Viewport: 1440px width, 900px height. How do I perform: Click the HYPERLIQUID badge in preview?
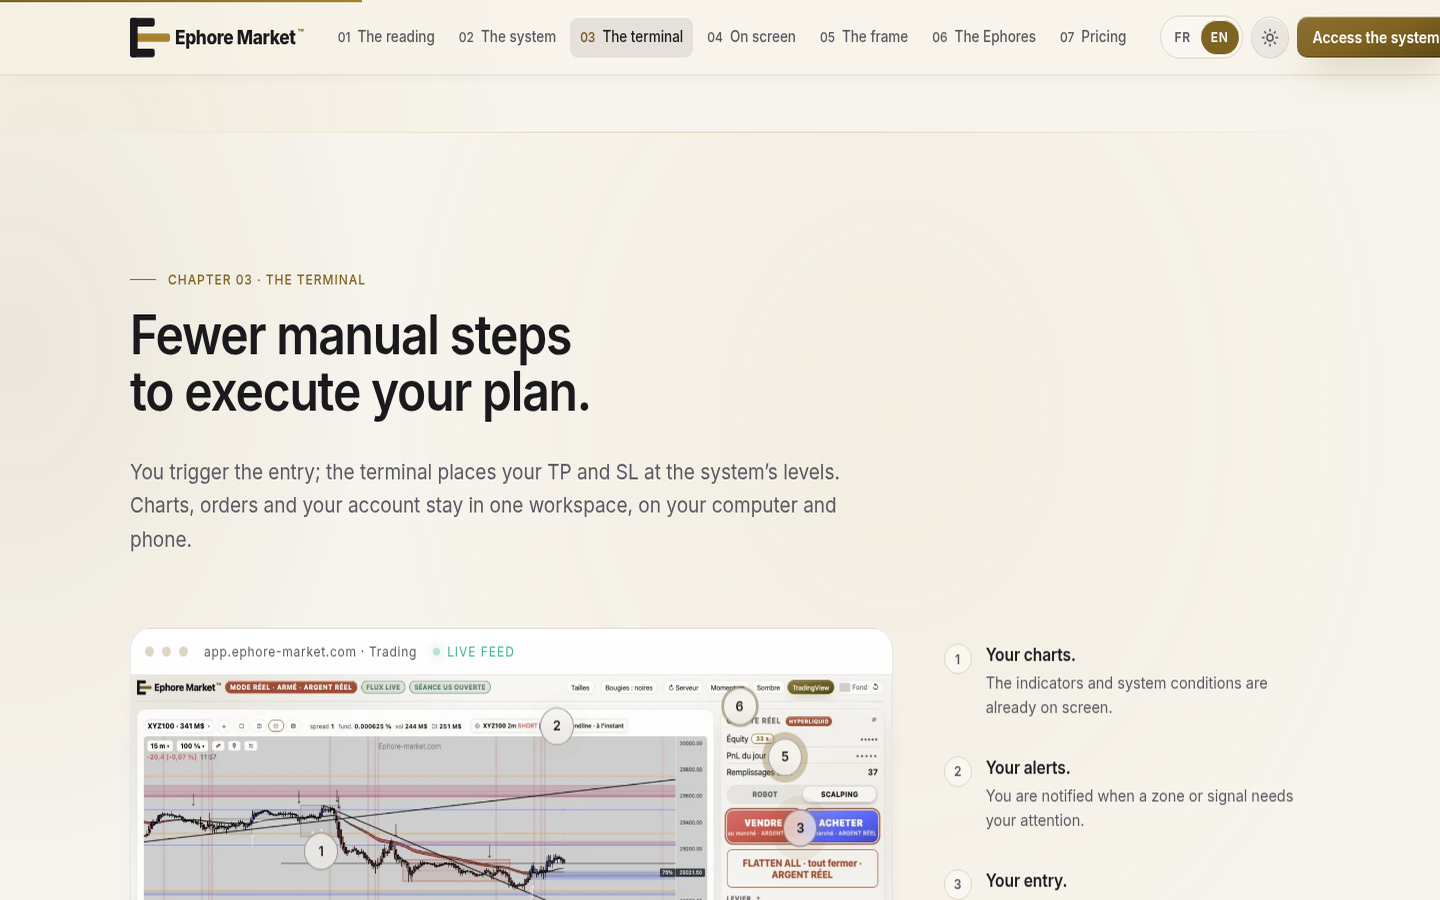[809, 721]
